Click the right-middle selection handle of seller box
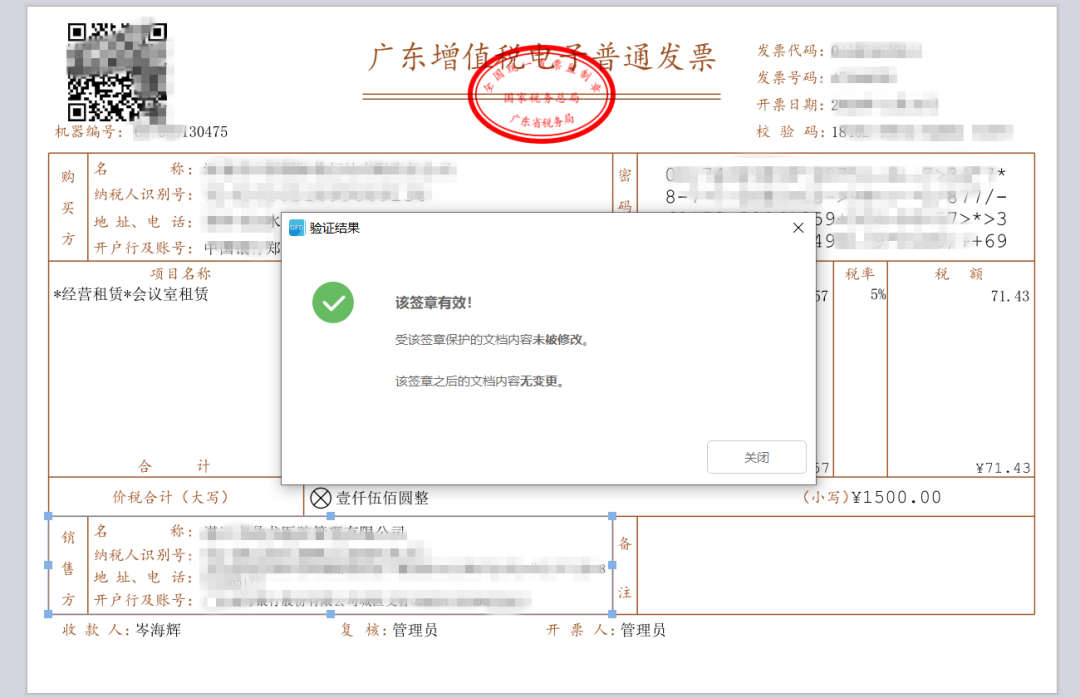This screenshot has width=1080, height=698. [612, 565]
